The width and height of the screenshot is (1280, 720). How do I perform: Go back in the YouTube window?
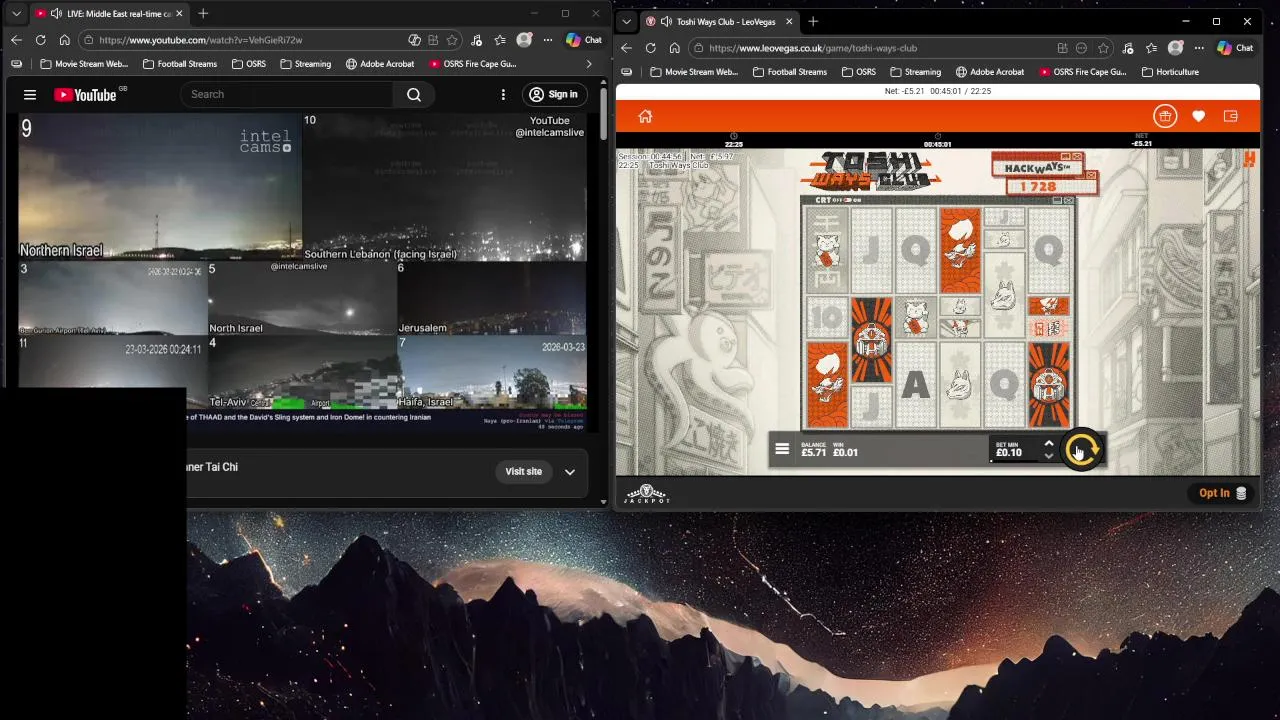tap(16, 40)
